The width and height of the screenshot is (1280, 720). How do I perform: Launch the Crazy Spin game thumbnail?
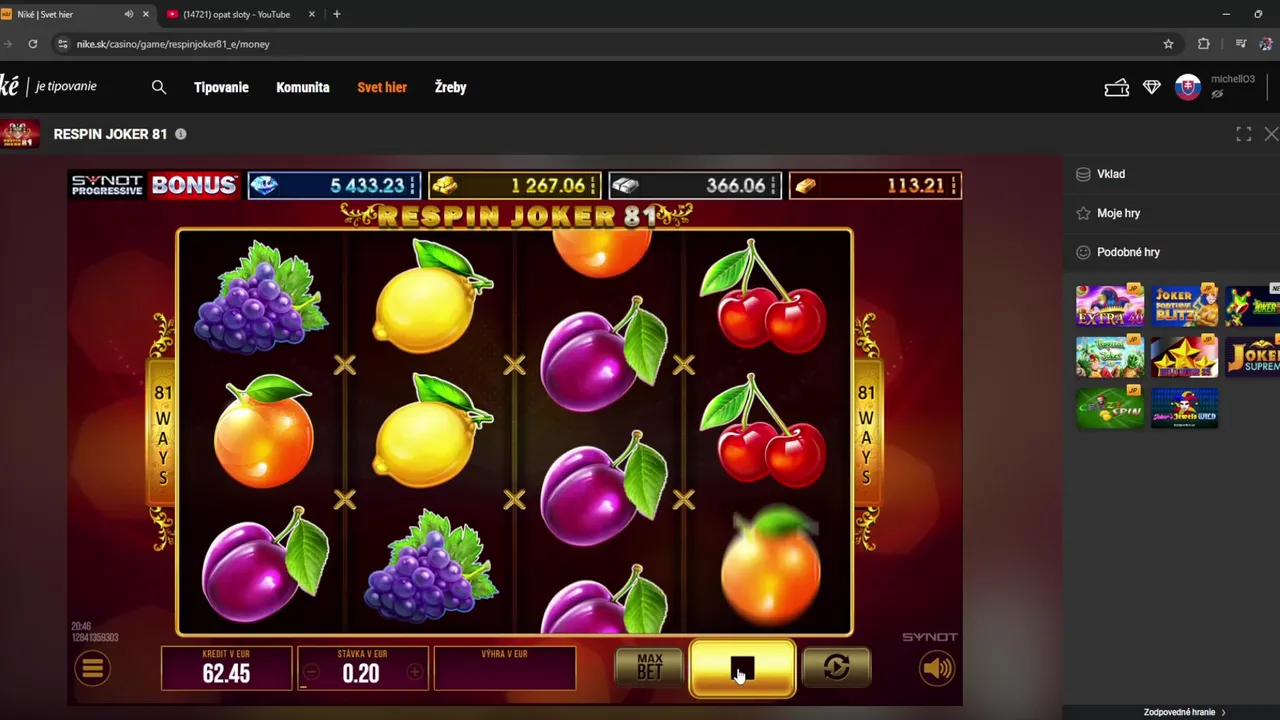(1110, 407)
